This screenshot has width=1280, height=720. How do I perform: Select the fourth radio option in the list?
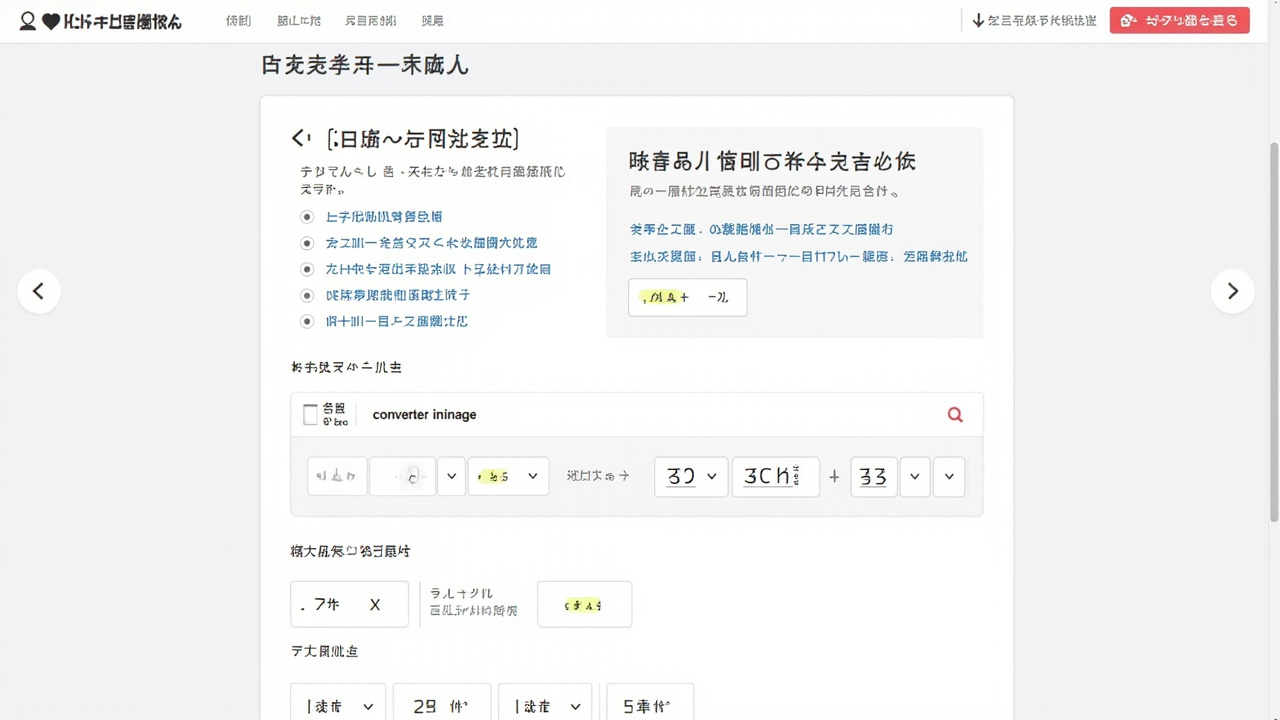tap(307, 295)
